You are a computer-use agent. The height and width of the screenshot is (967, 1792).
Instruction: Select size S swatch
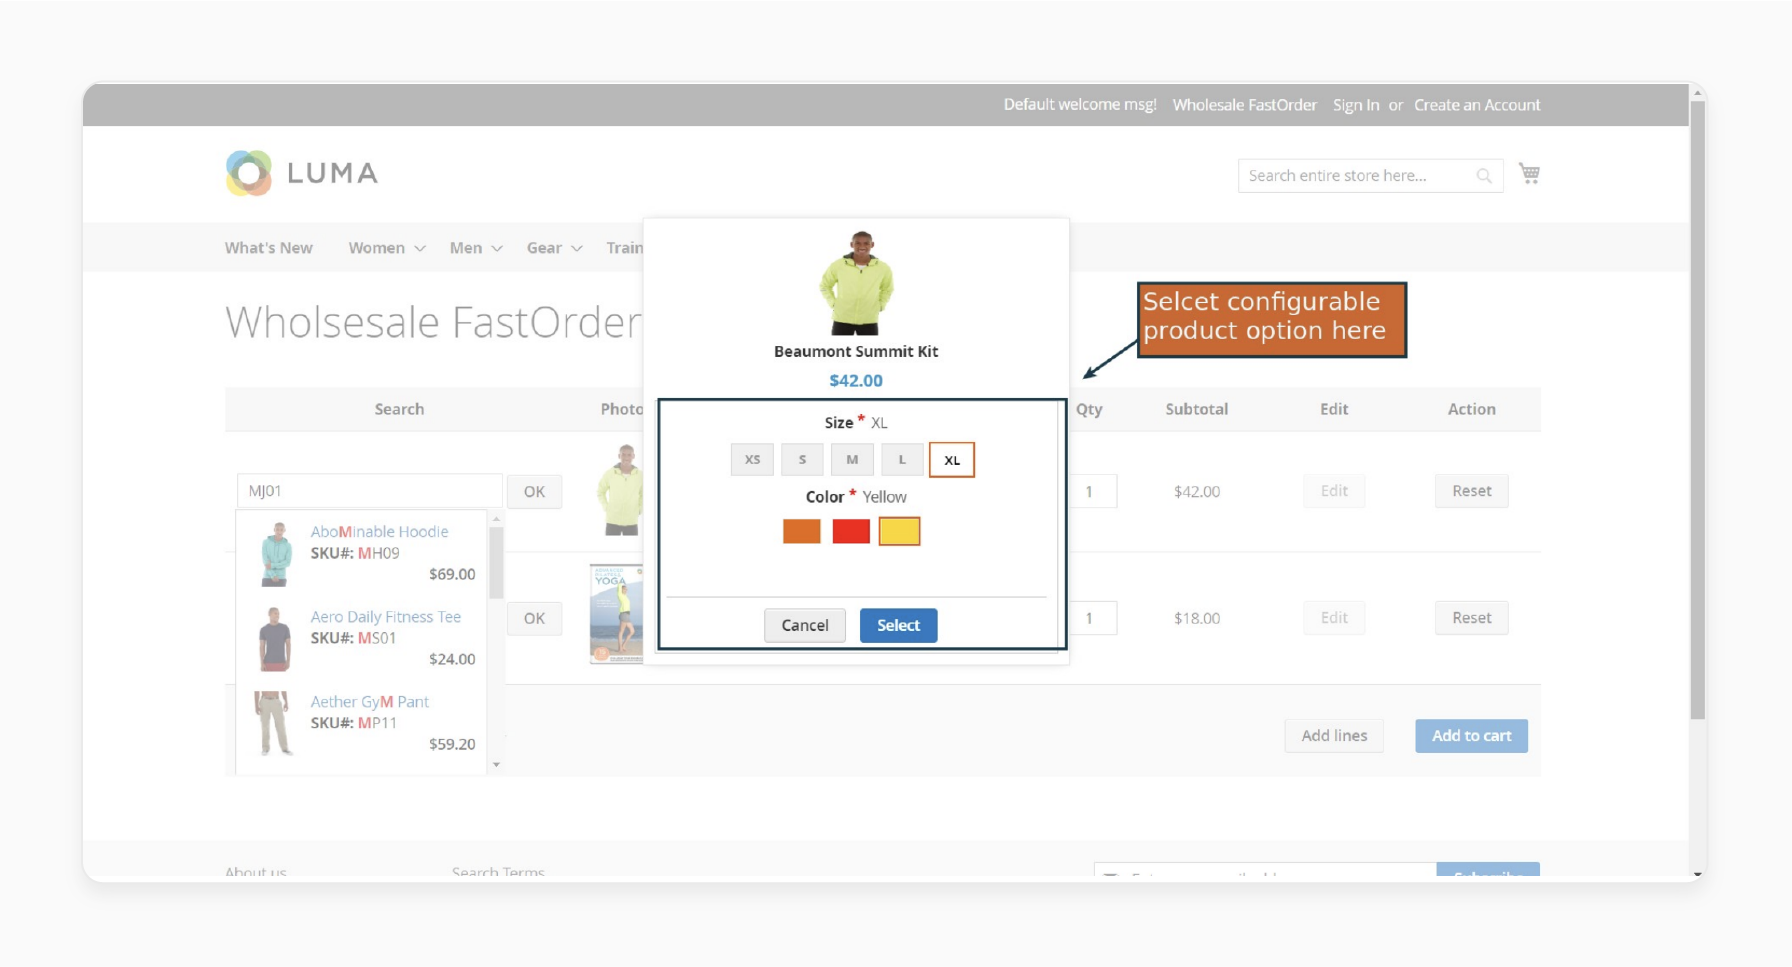click(x=802, y=460)
